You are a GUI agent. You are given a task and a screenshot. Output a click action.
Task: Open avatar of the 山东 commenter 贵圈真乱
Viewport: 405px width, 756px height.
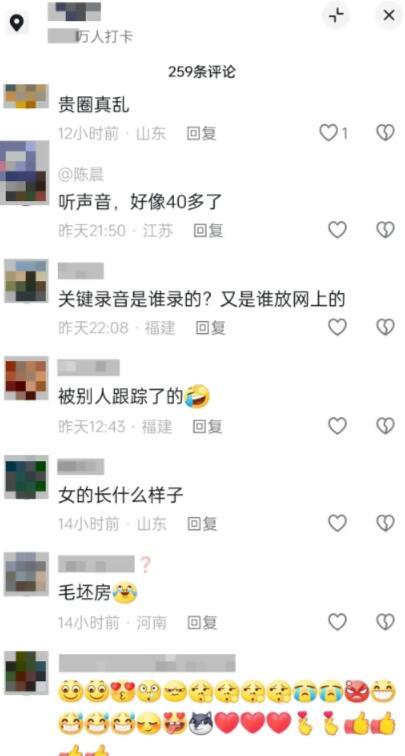pyautogui.click(x=27, y=96)
